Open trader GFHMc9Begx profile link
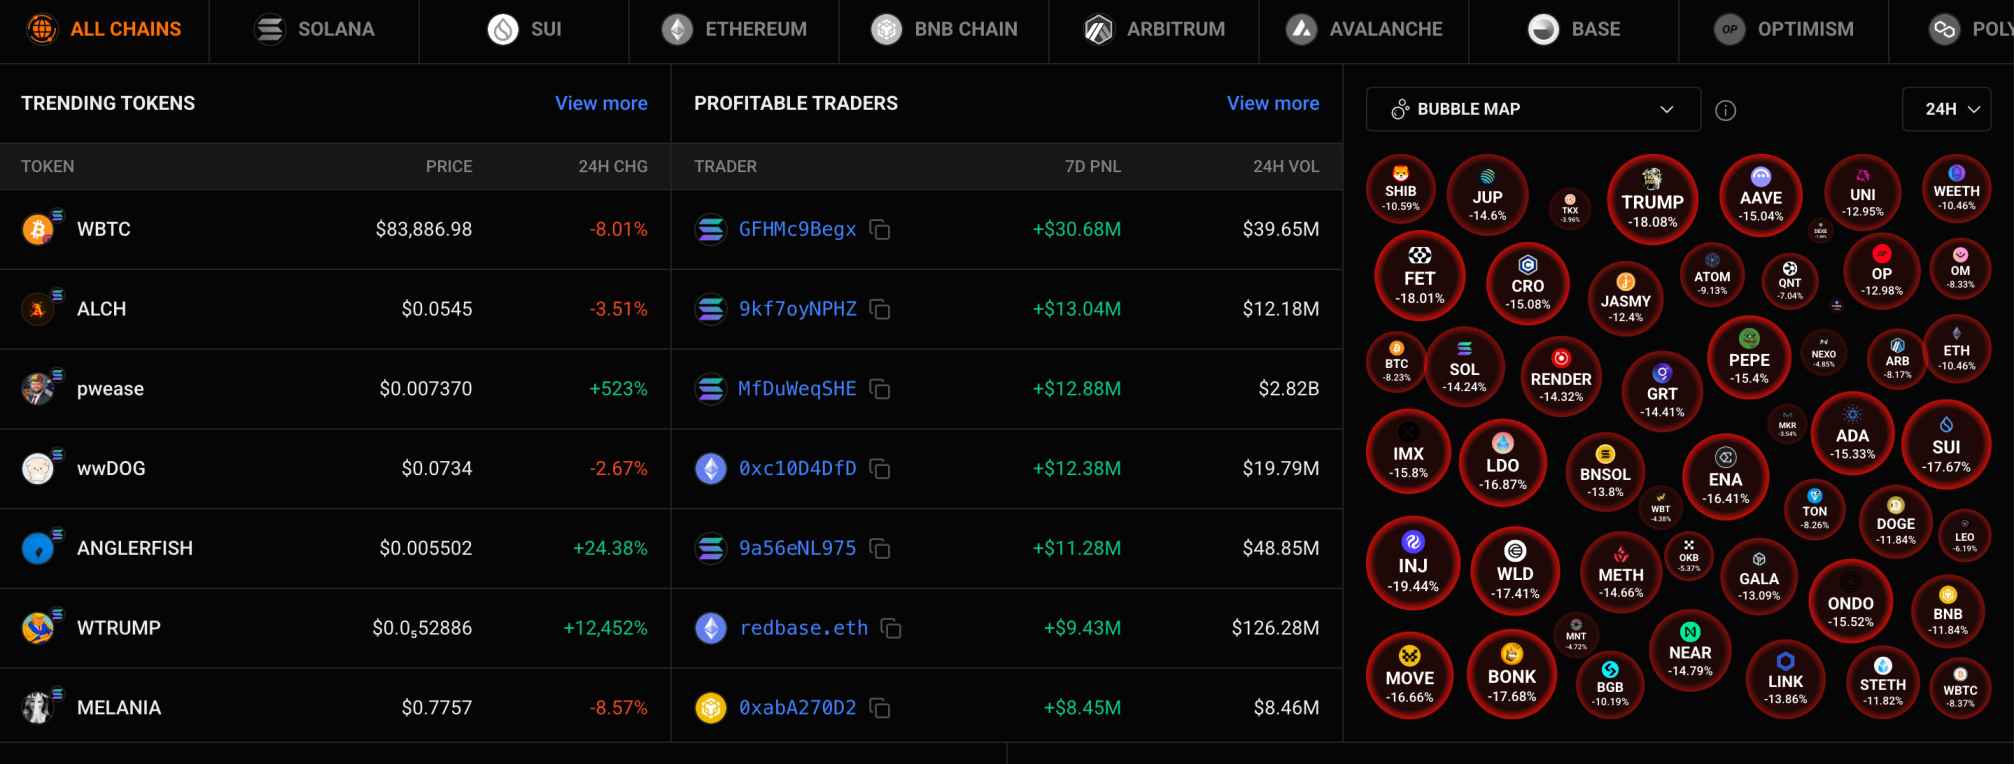This screenshot has height=764, width=2014. pos(797,229)
